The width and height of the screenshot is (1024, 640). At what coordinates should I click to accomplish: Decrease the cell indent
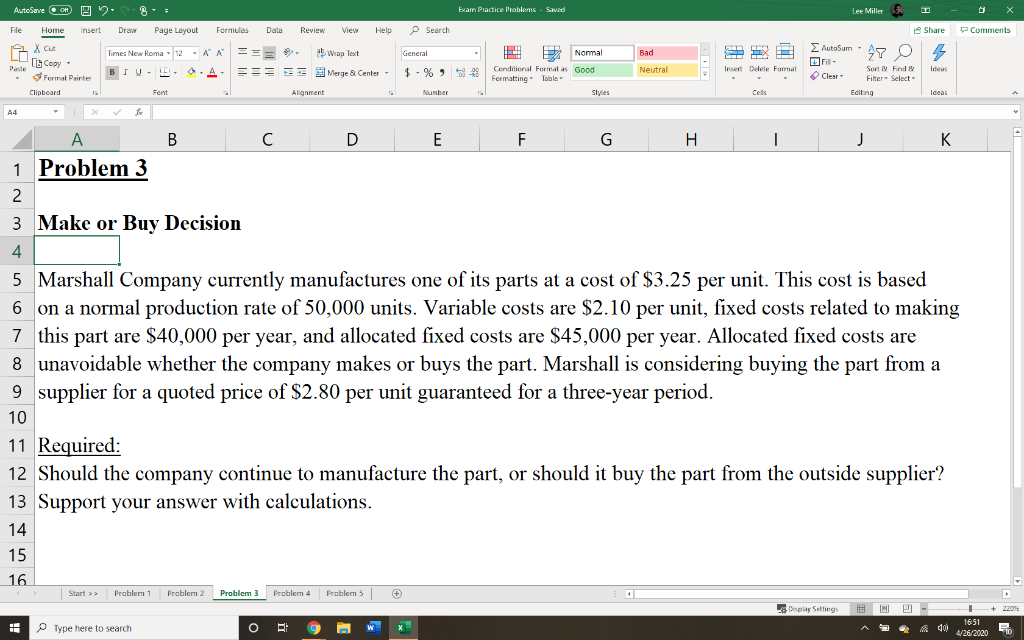[288, 72]
